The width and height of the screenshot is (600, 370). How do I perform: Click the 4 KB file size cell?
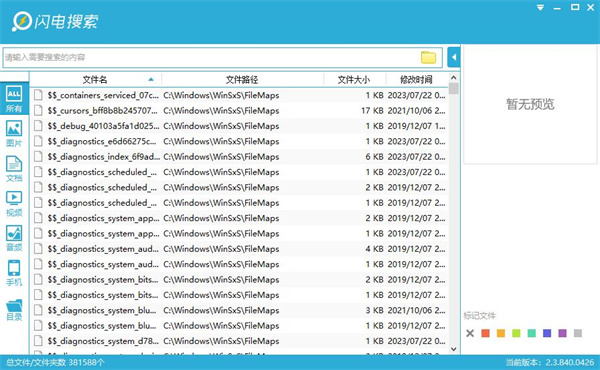[374, 249]
